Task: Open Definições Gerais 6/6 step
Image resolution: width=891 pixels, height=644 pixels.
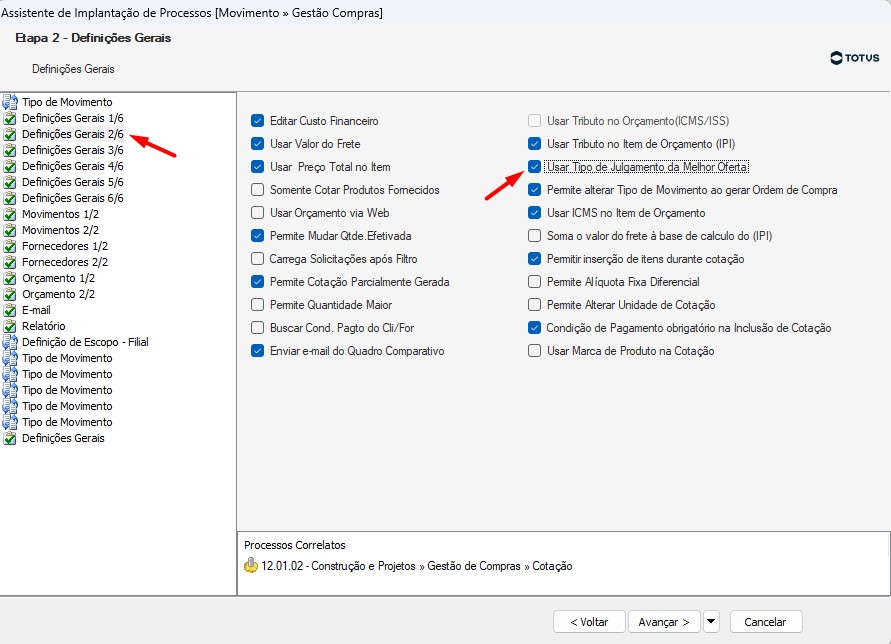Action: tap(72, 198)
